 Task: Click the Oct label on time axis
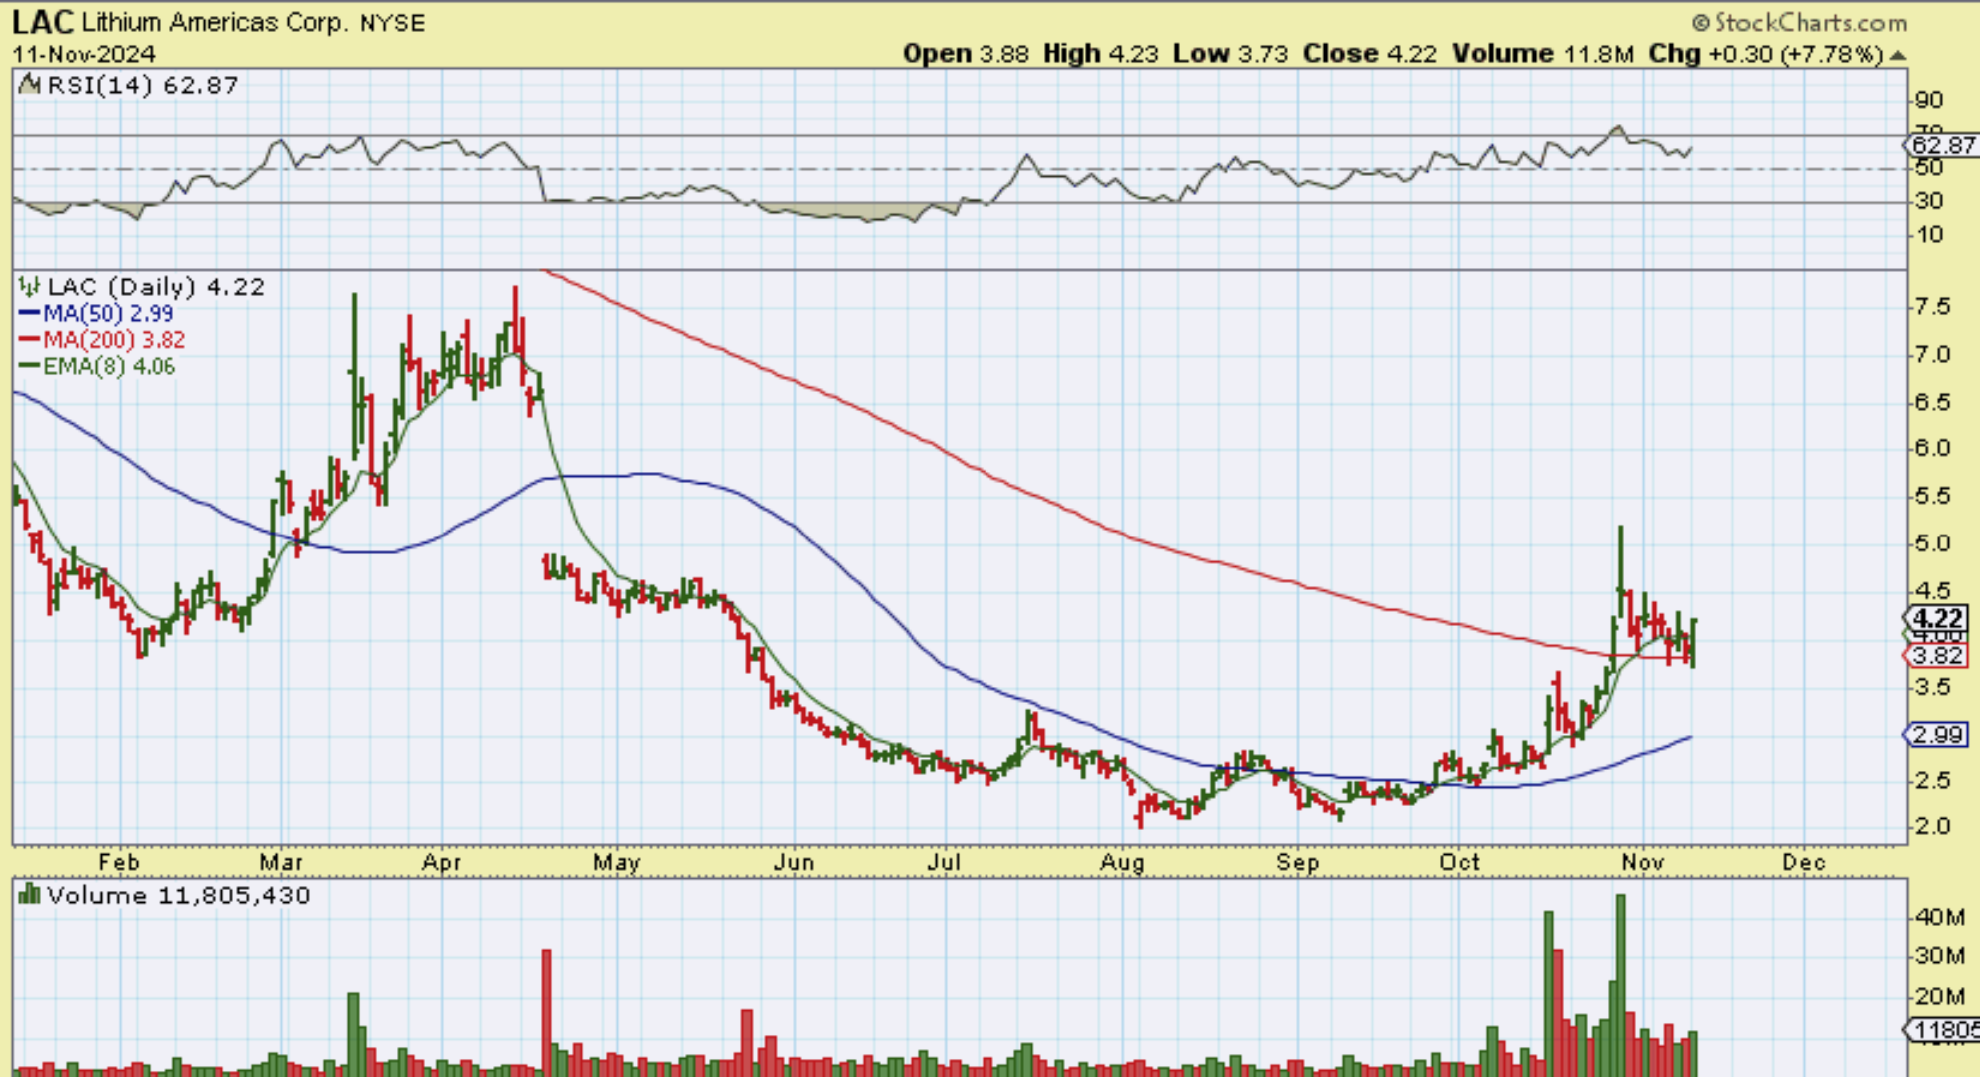(x=1459, y=862)
